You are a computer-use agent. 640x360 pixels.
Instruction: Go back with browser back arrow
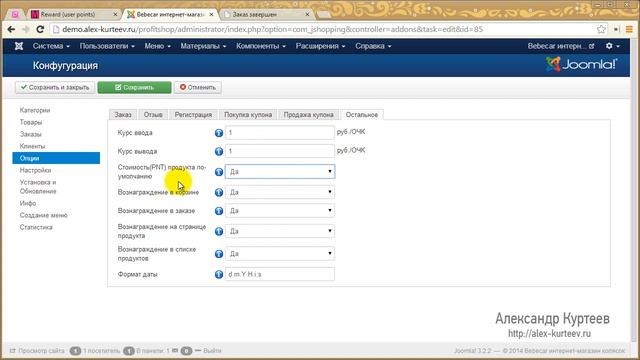coord(11,29)
